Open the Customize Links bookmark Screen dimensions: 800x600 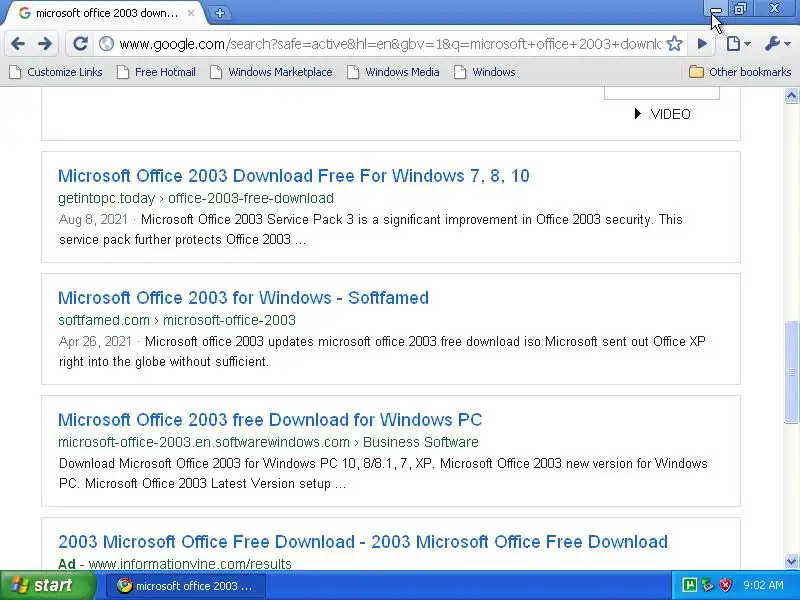coord(56,72)
